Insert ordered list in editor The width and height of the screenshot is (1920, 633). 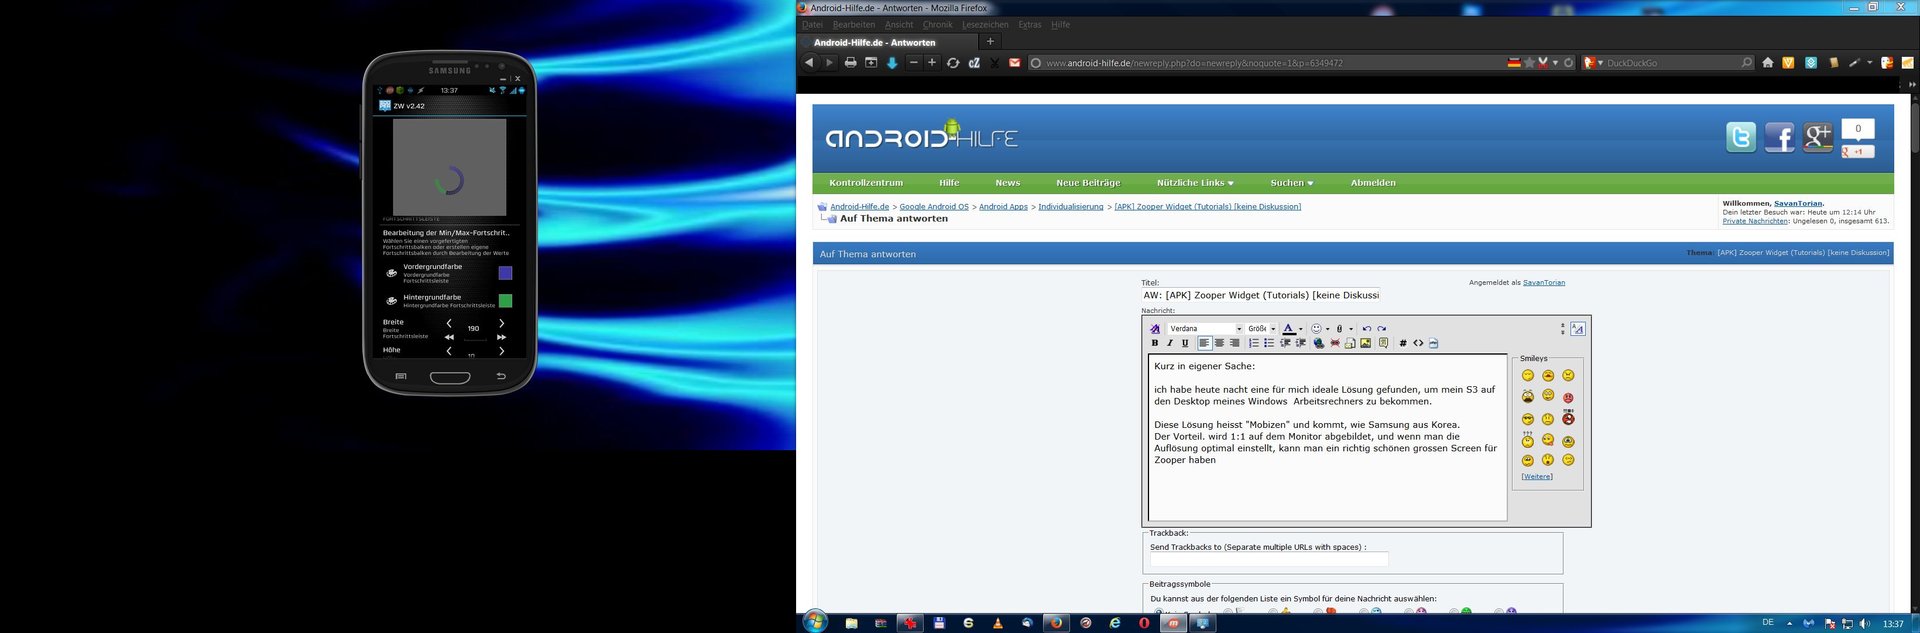coord(1253,343)
